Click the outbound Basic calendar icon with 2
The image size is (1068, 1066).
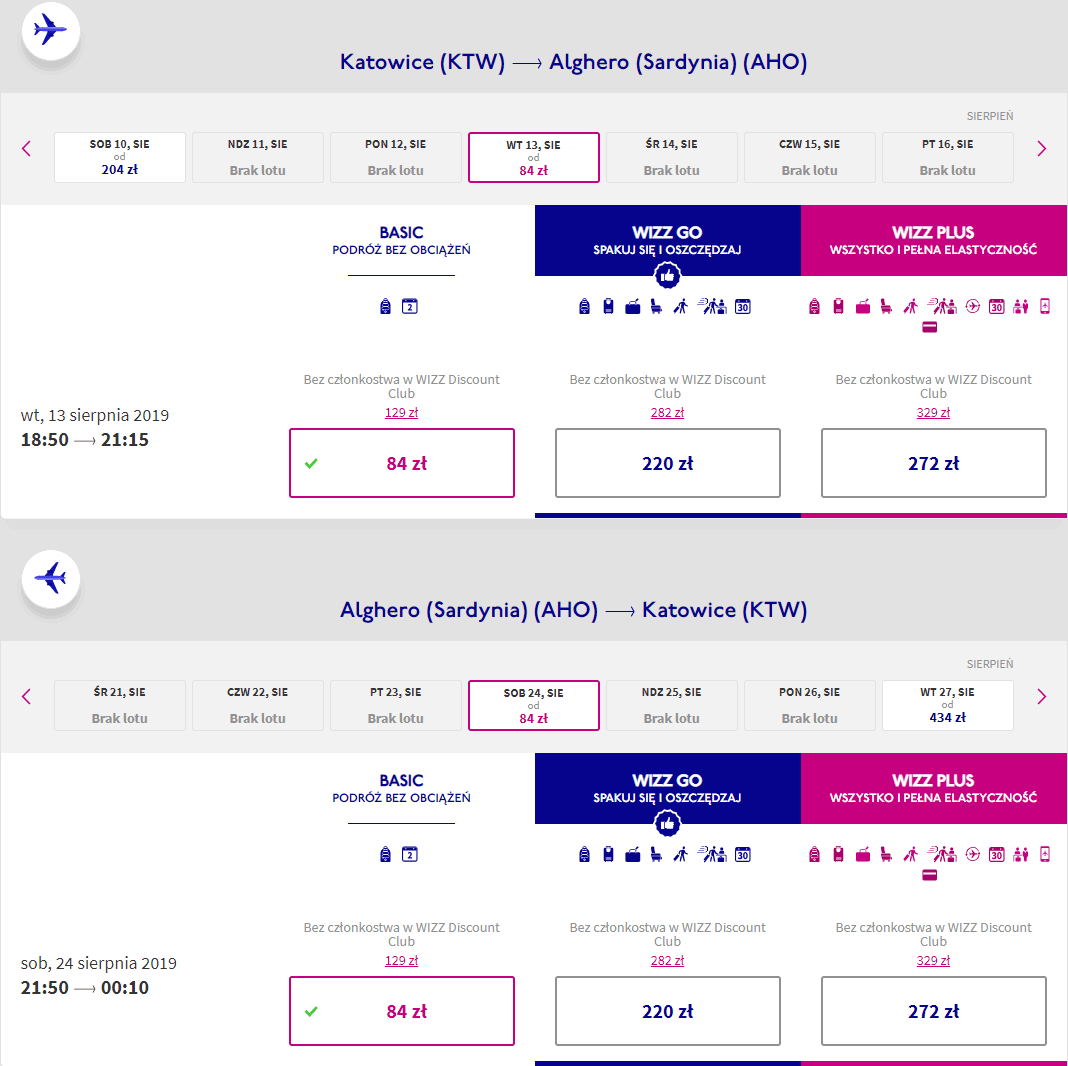[x=409, y=307]
